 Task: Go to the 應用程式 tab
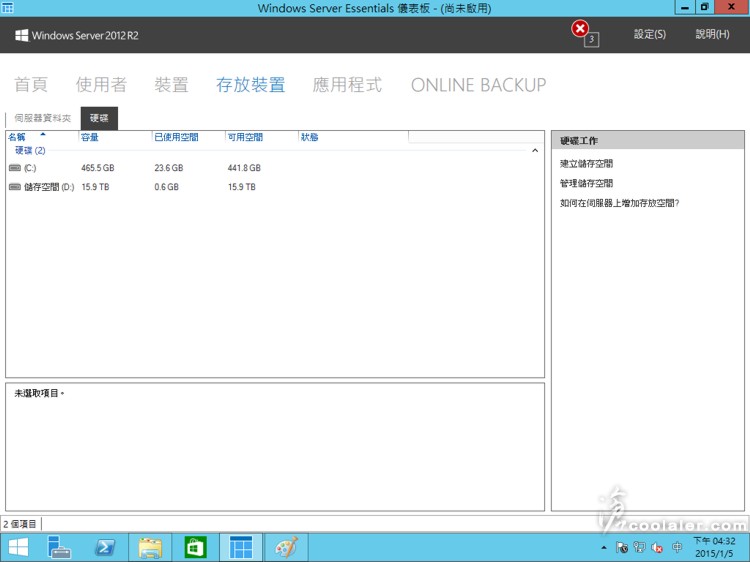tap(347, 85)
